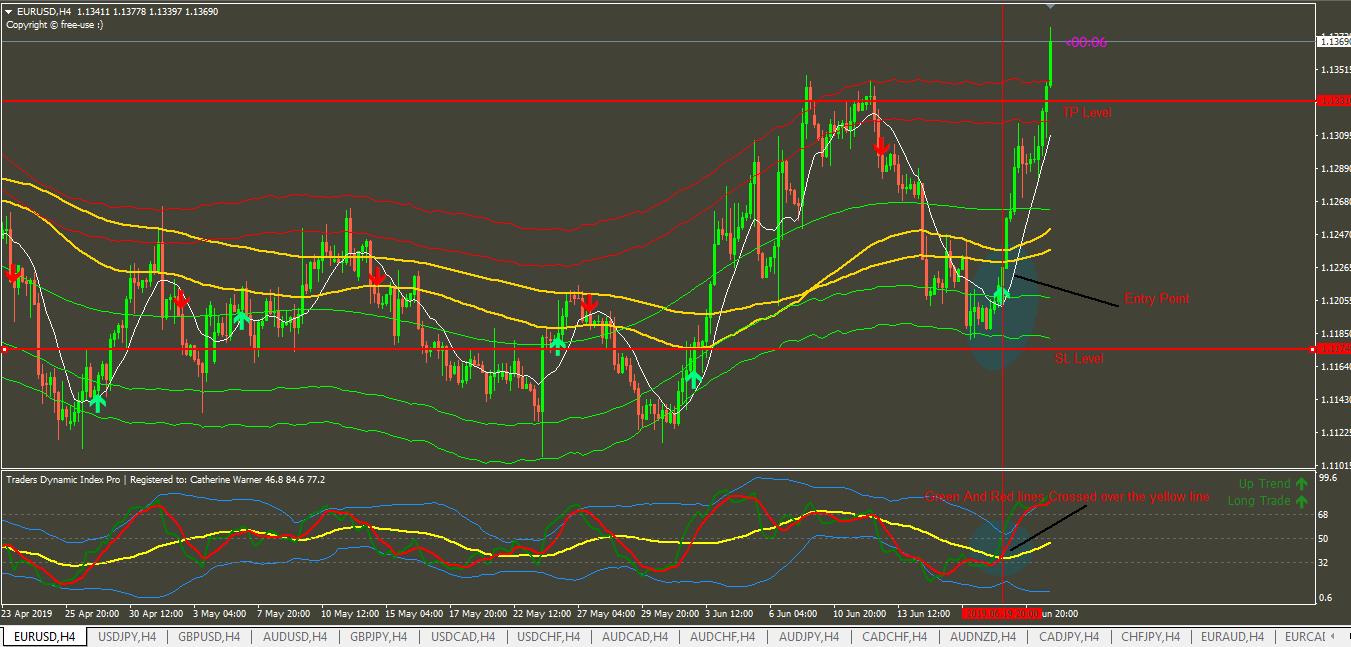The height and width of the screenshot is (647, 1351).
Task: Click the 22 May 12:00 time axis label
Action: pos(544,613)
